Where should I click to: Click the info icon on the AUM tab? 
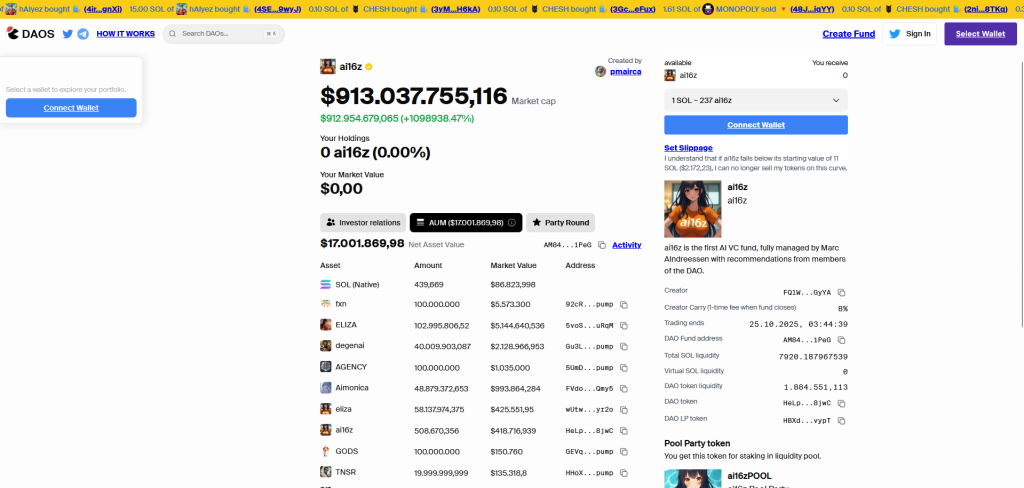pyautogui.click(x=511, y=223)
